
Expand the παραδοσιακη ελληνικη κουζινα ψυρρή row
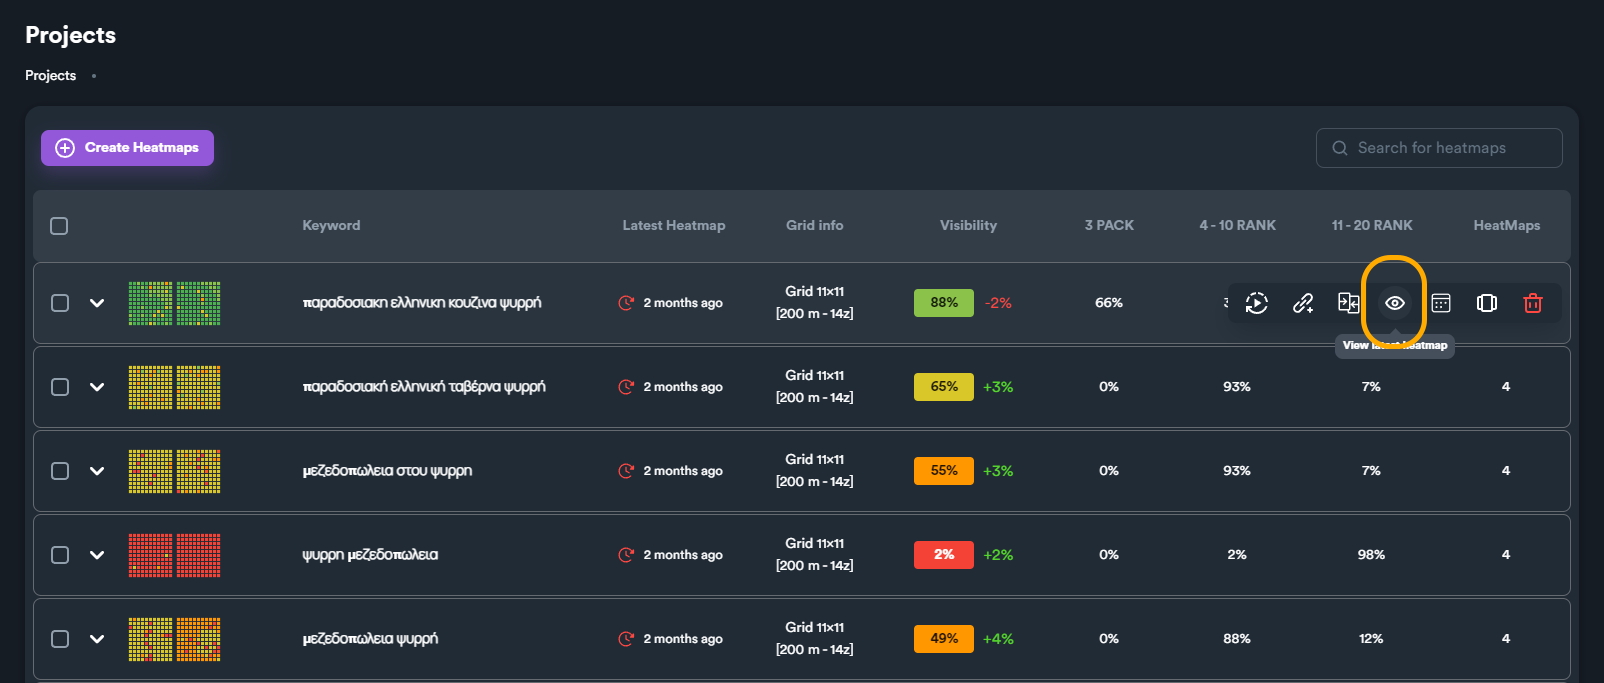97,303
